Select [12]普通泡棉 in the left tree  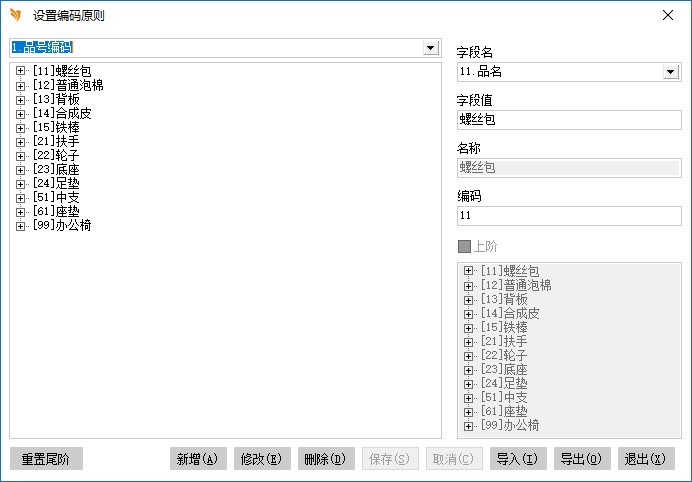68,85
